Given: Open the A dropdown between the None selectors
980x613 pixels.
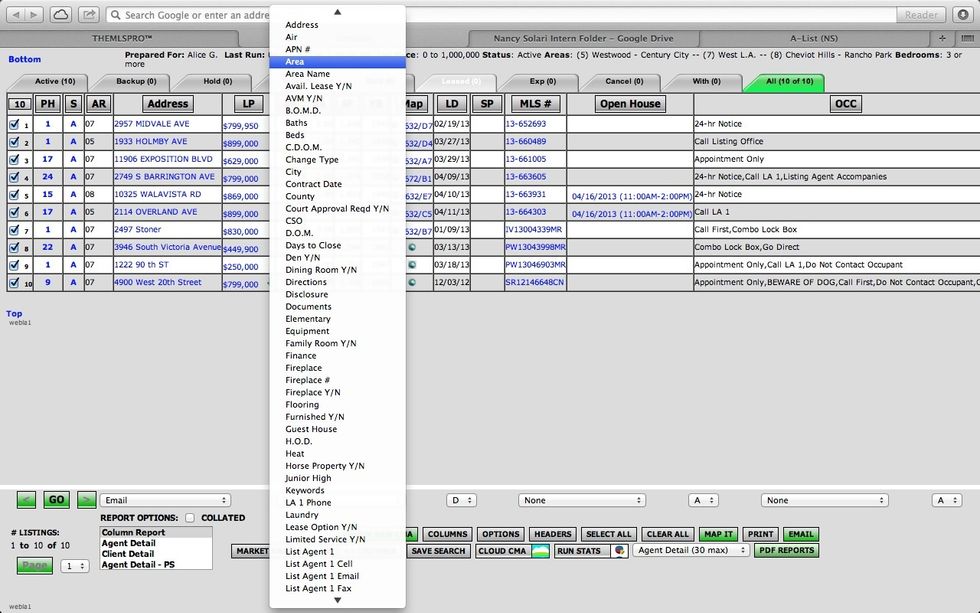Looking at the screenshot, I should 703,500.
